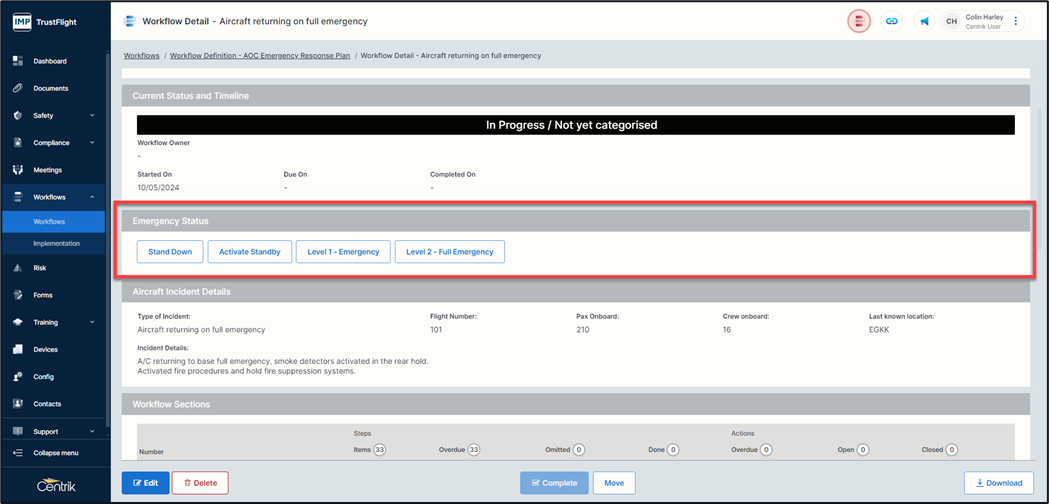Click the Download button
This screenshot has width=1049, height=504.
999,483
